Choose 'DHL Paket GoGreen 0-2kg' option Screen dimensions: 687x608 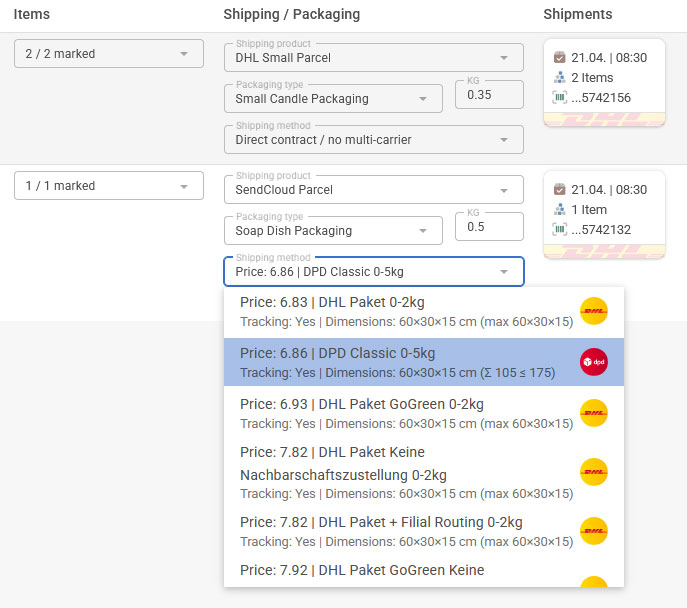pos(424,413)
